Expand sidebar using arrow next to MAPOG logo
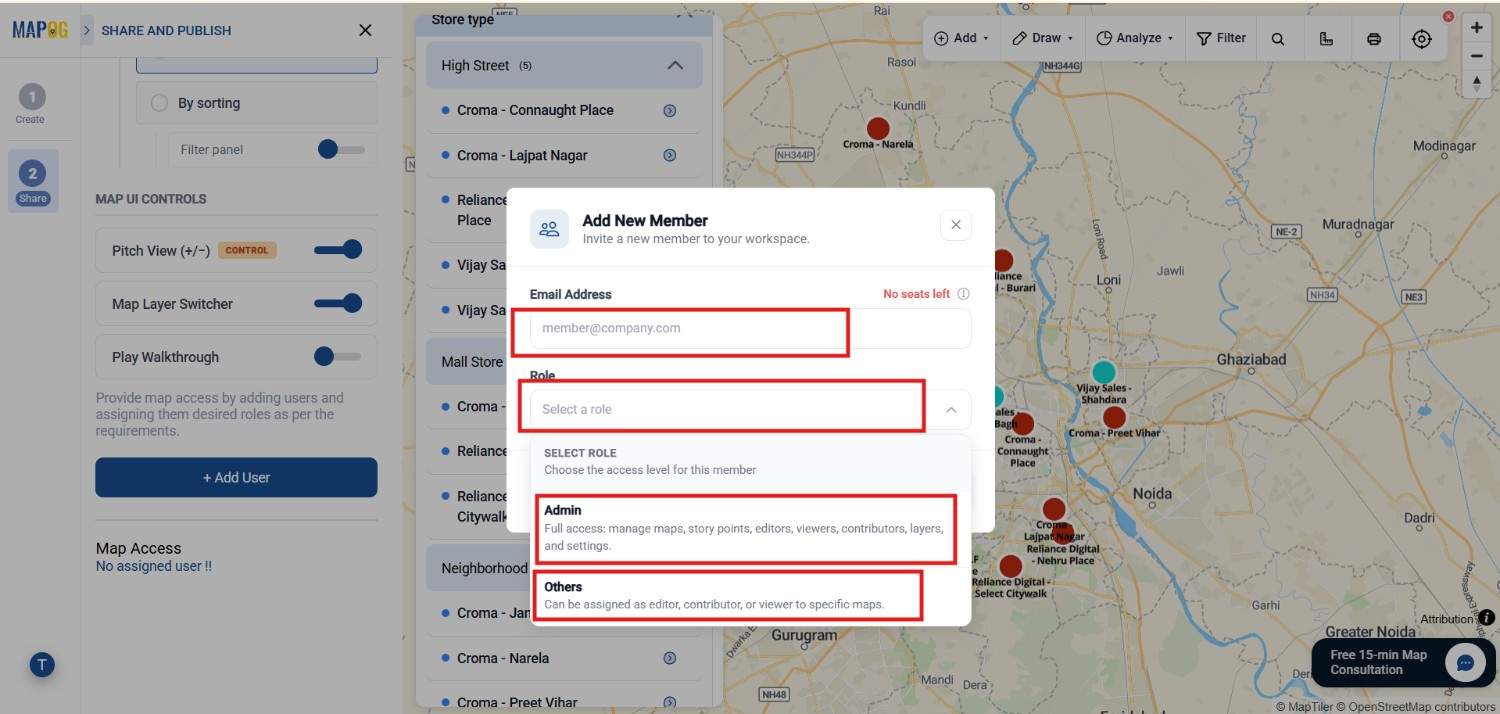The image size is (1500, 714). [87, 30]
